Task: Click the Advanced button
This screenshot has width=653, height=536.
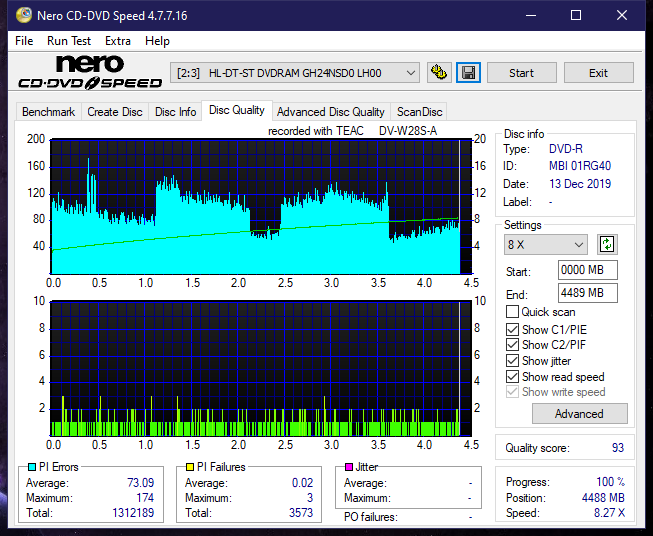Action: [579, 414]
